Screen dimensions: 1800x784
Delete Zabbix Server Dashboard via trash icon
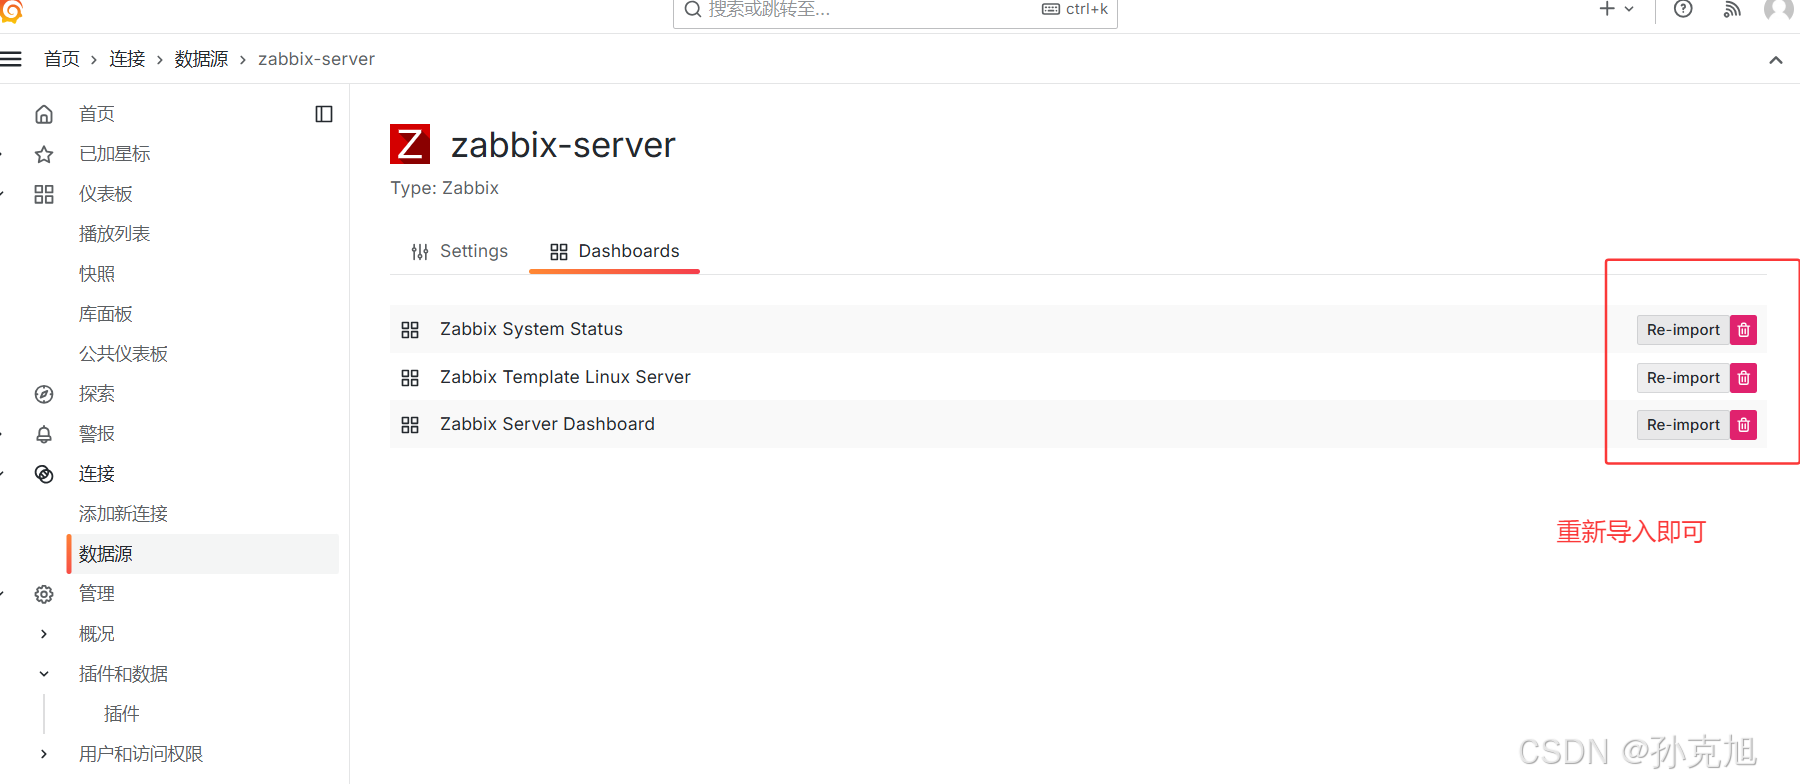click(x=1743, y=425)
